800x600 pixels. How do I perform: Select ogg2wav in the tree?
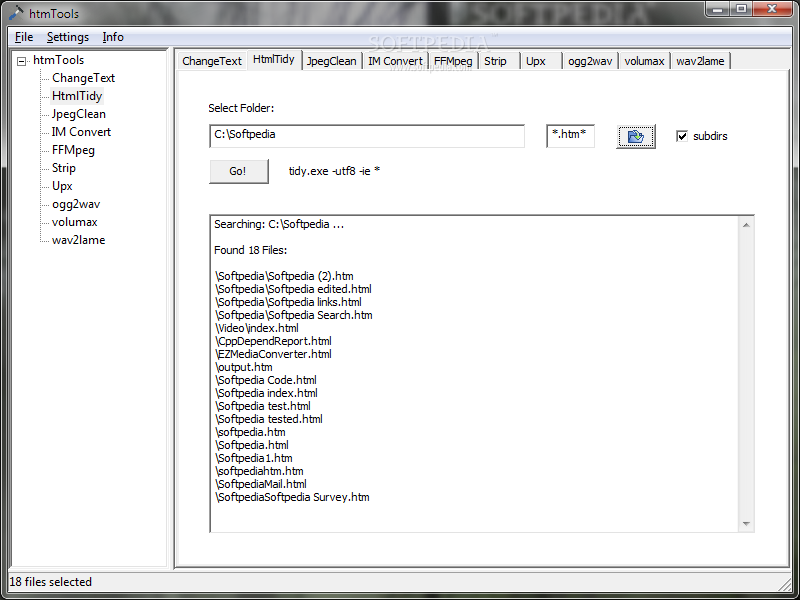(76, 204)
